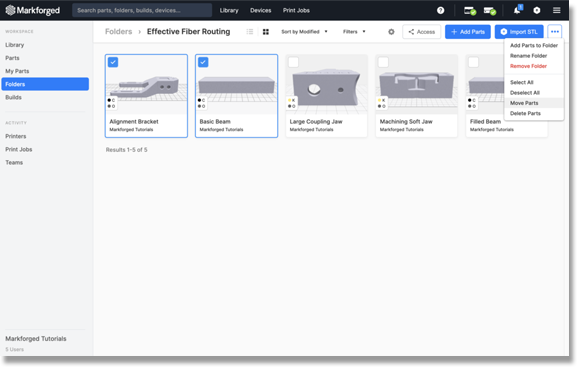
Task: Open Builds in the sidebar
Action: coord(13,97)
